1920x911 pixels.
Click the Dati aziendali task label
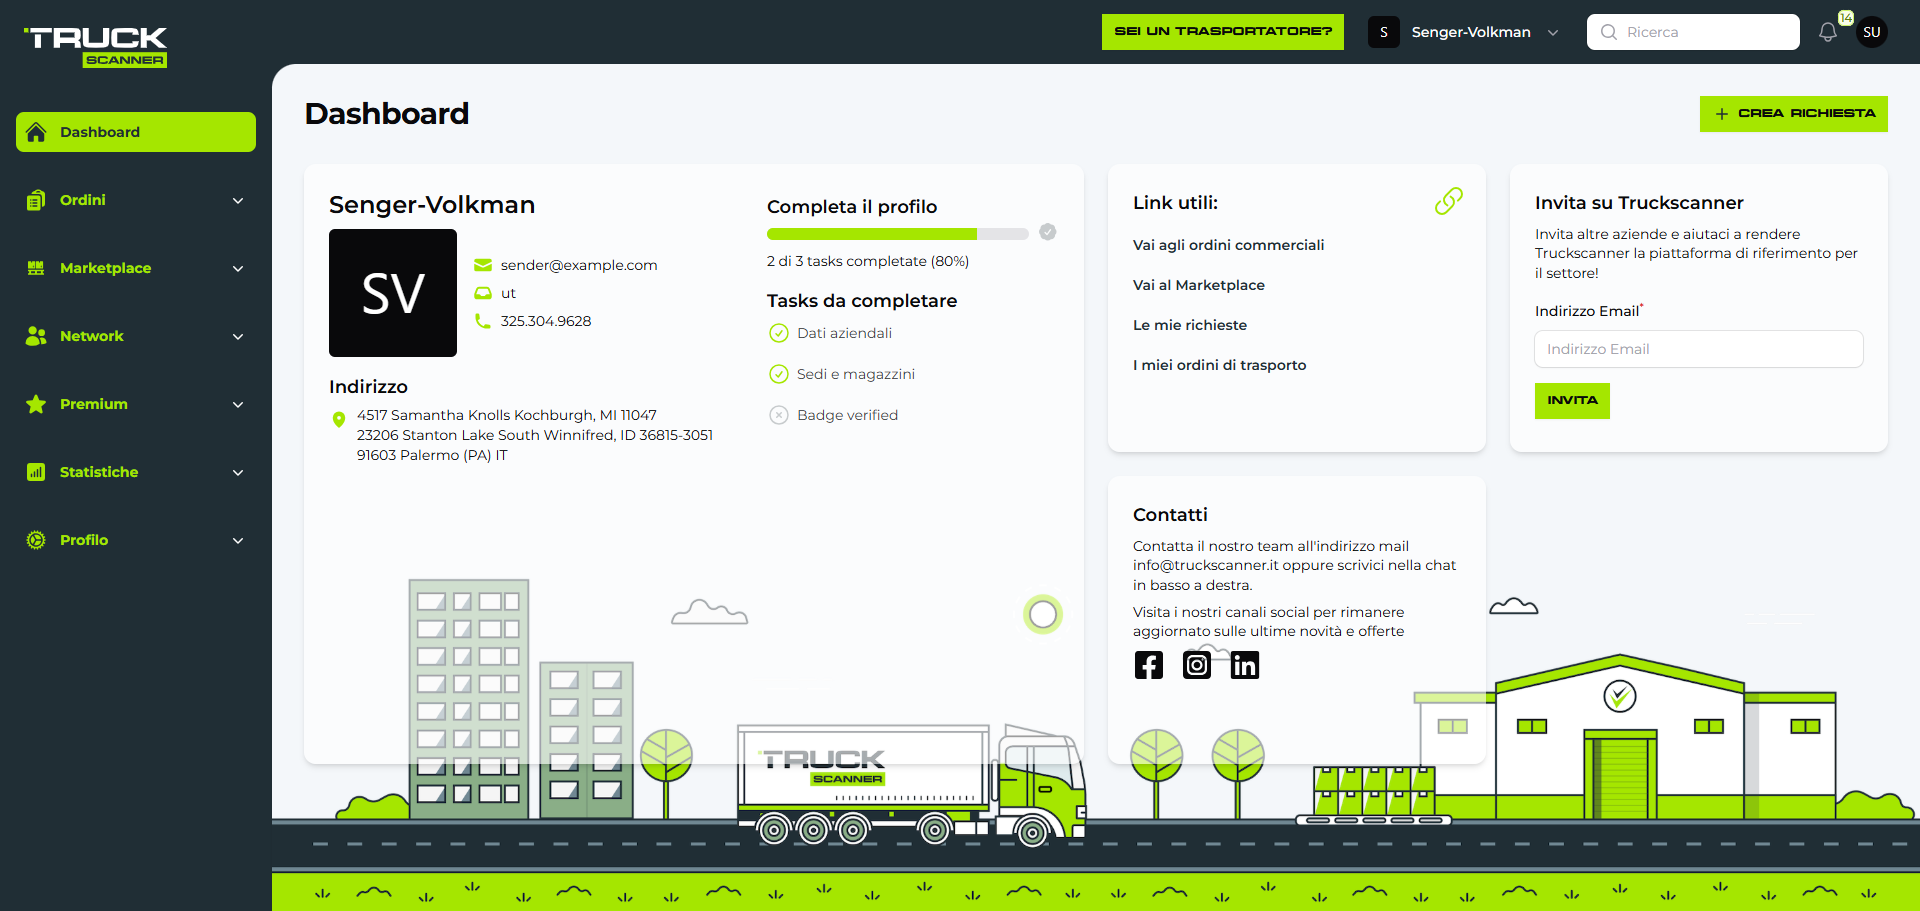pos(844,333)
